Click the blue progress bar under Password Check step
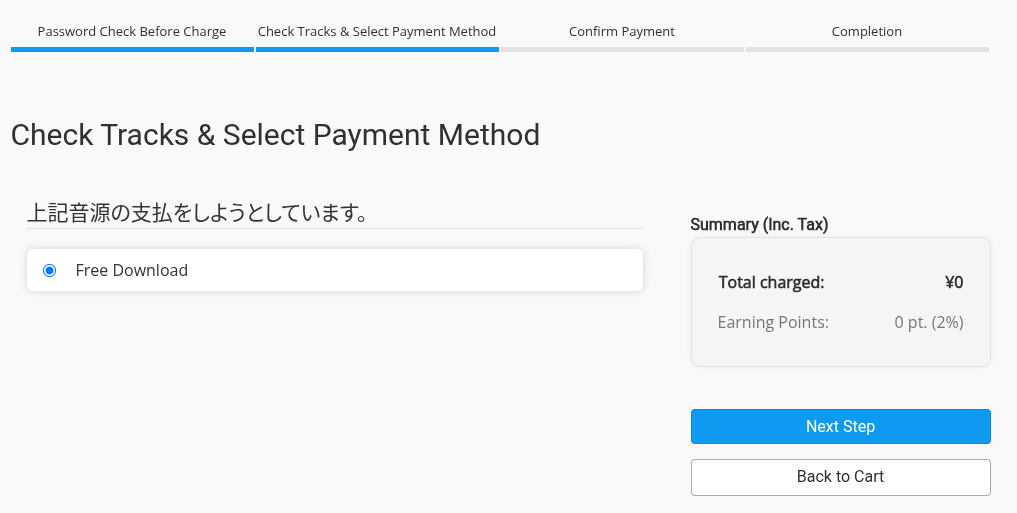 [132, 49]
